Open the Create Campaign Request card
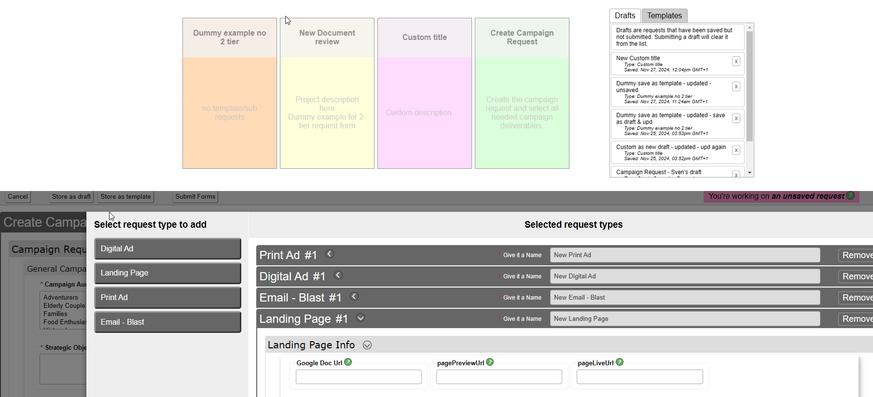 point(522,93)
